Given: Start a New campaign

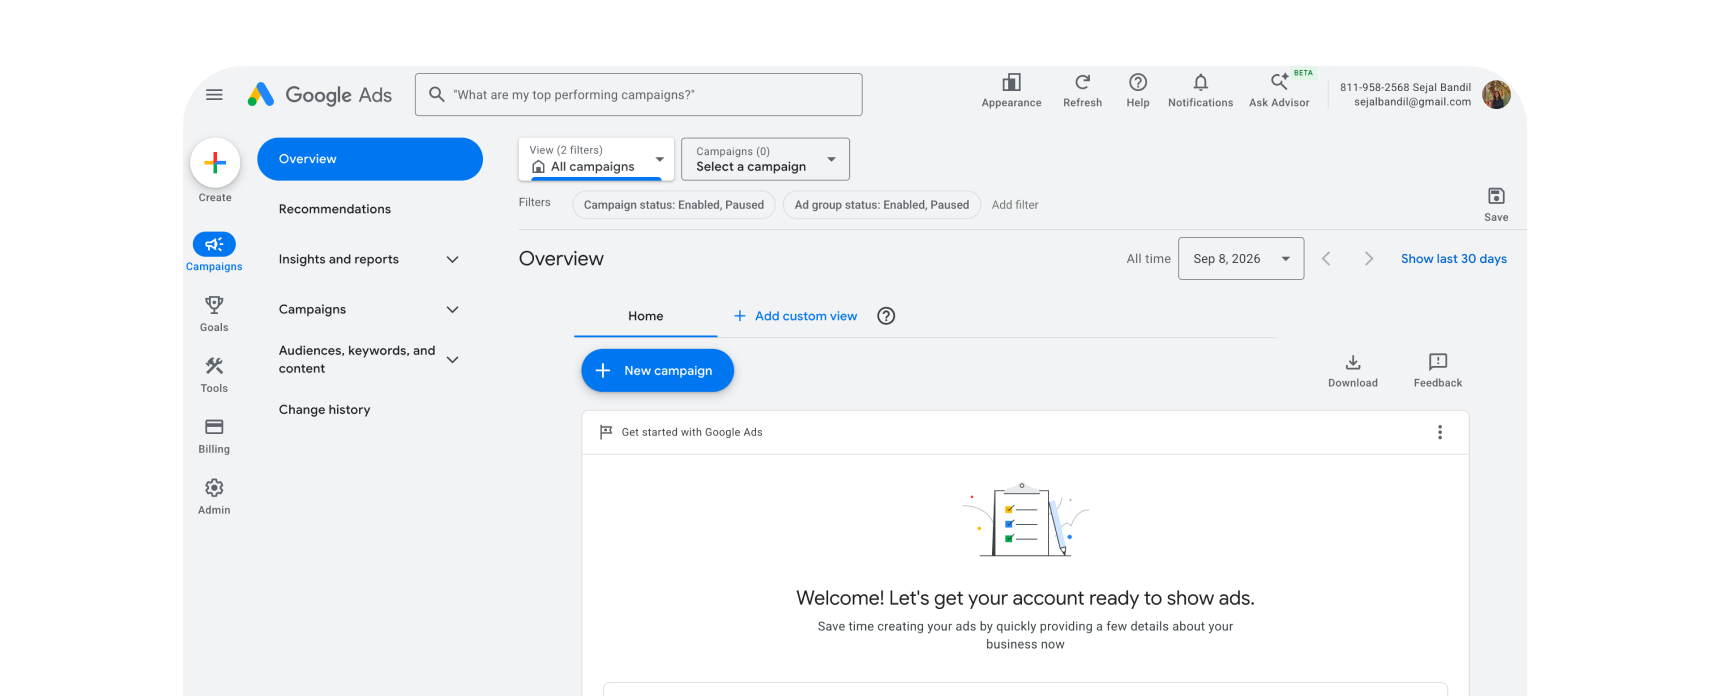Looking at the screenshot, I should pyautogui.click(x=658, y=371).
